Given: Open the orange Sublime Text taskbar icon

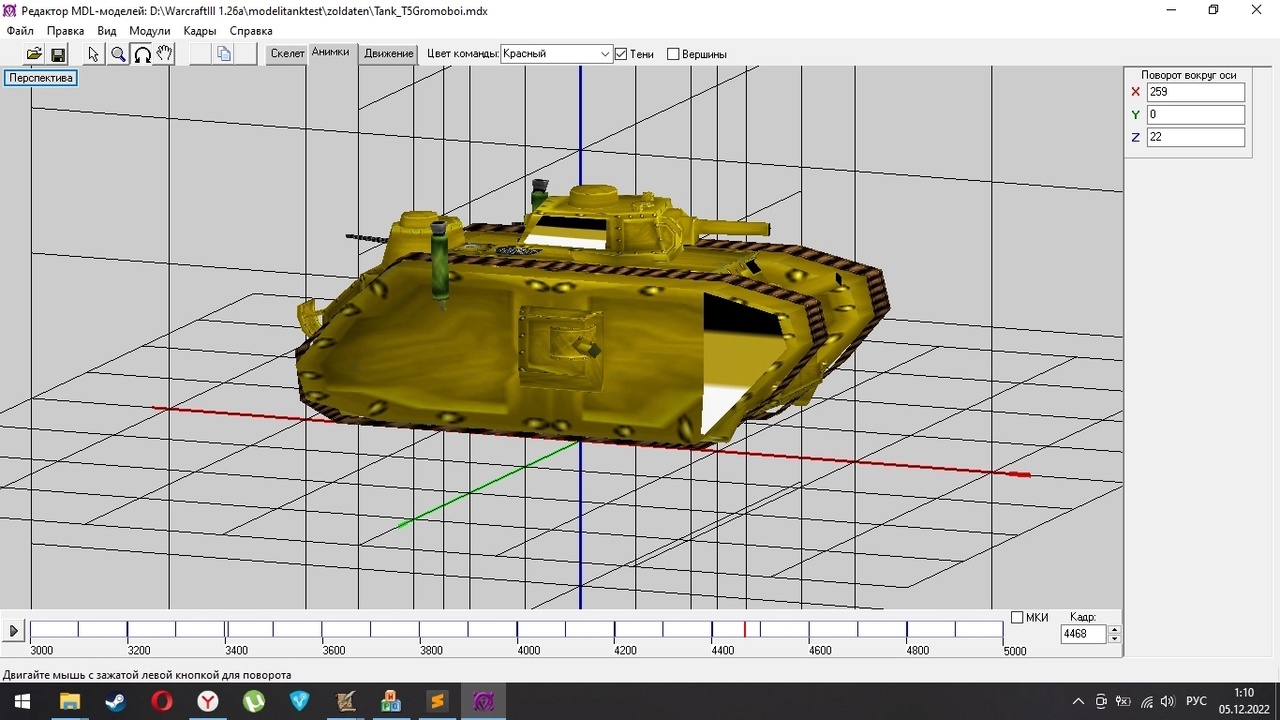Looking at the screenshot, I should (438, 702).
